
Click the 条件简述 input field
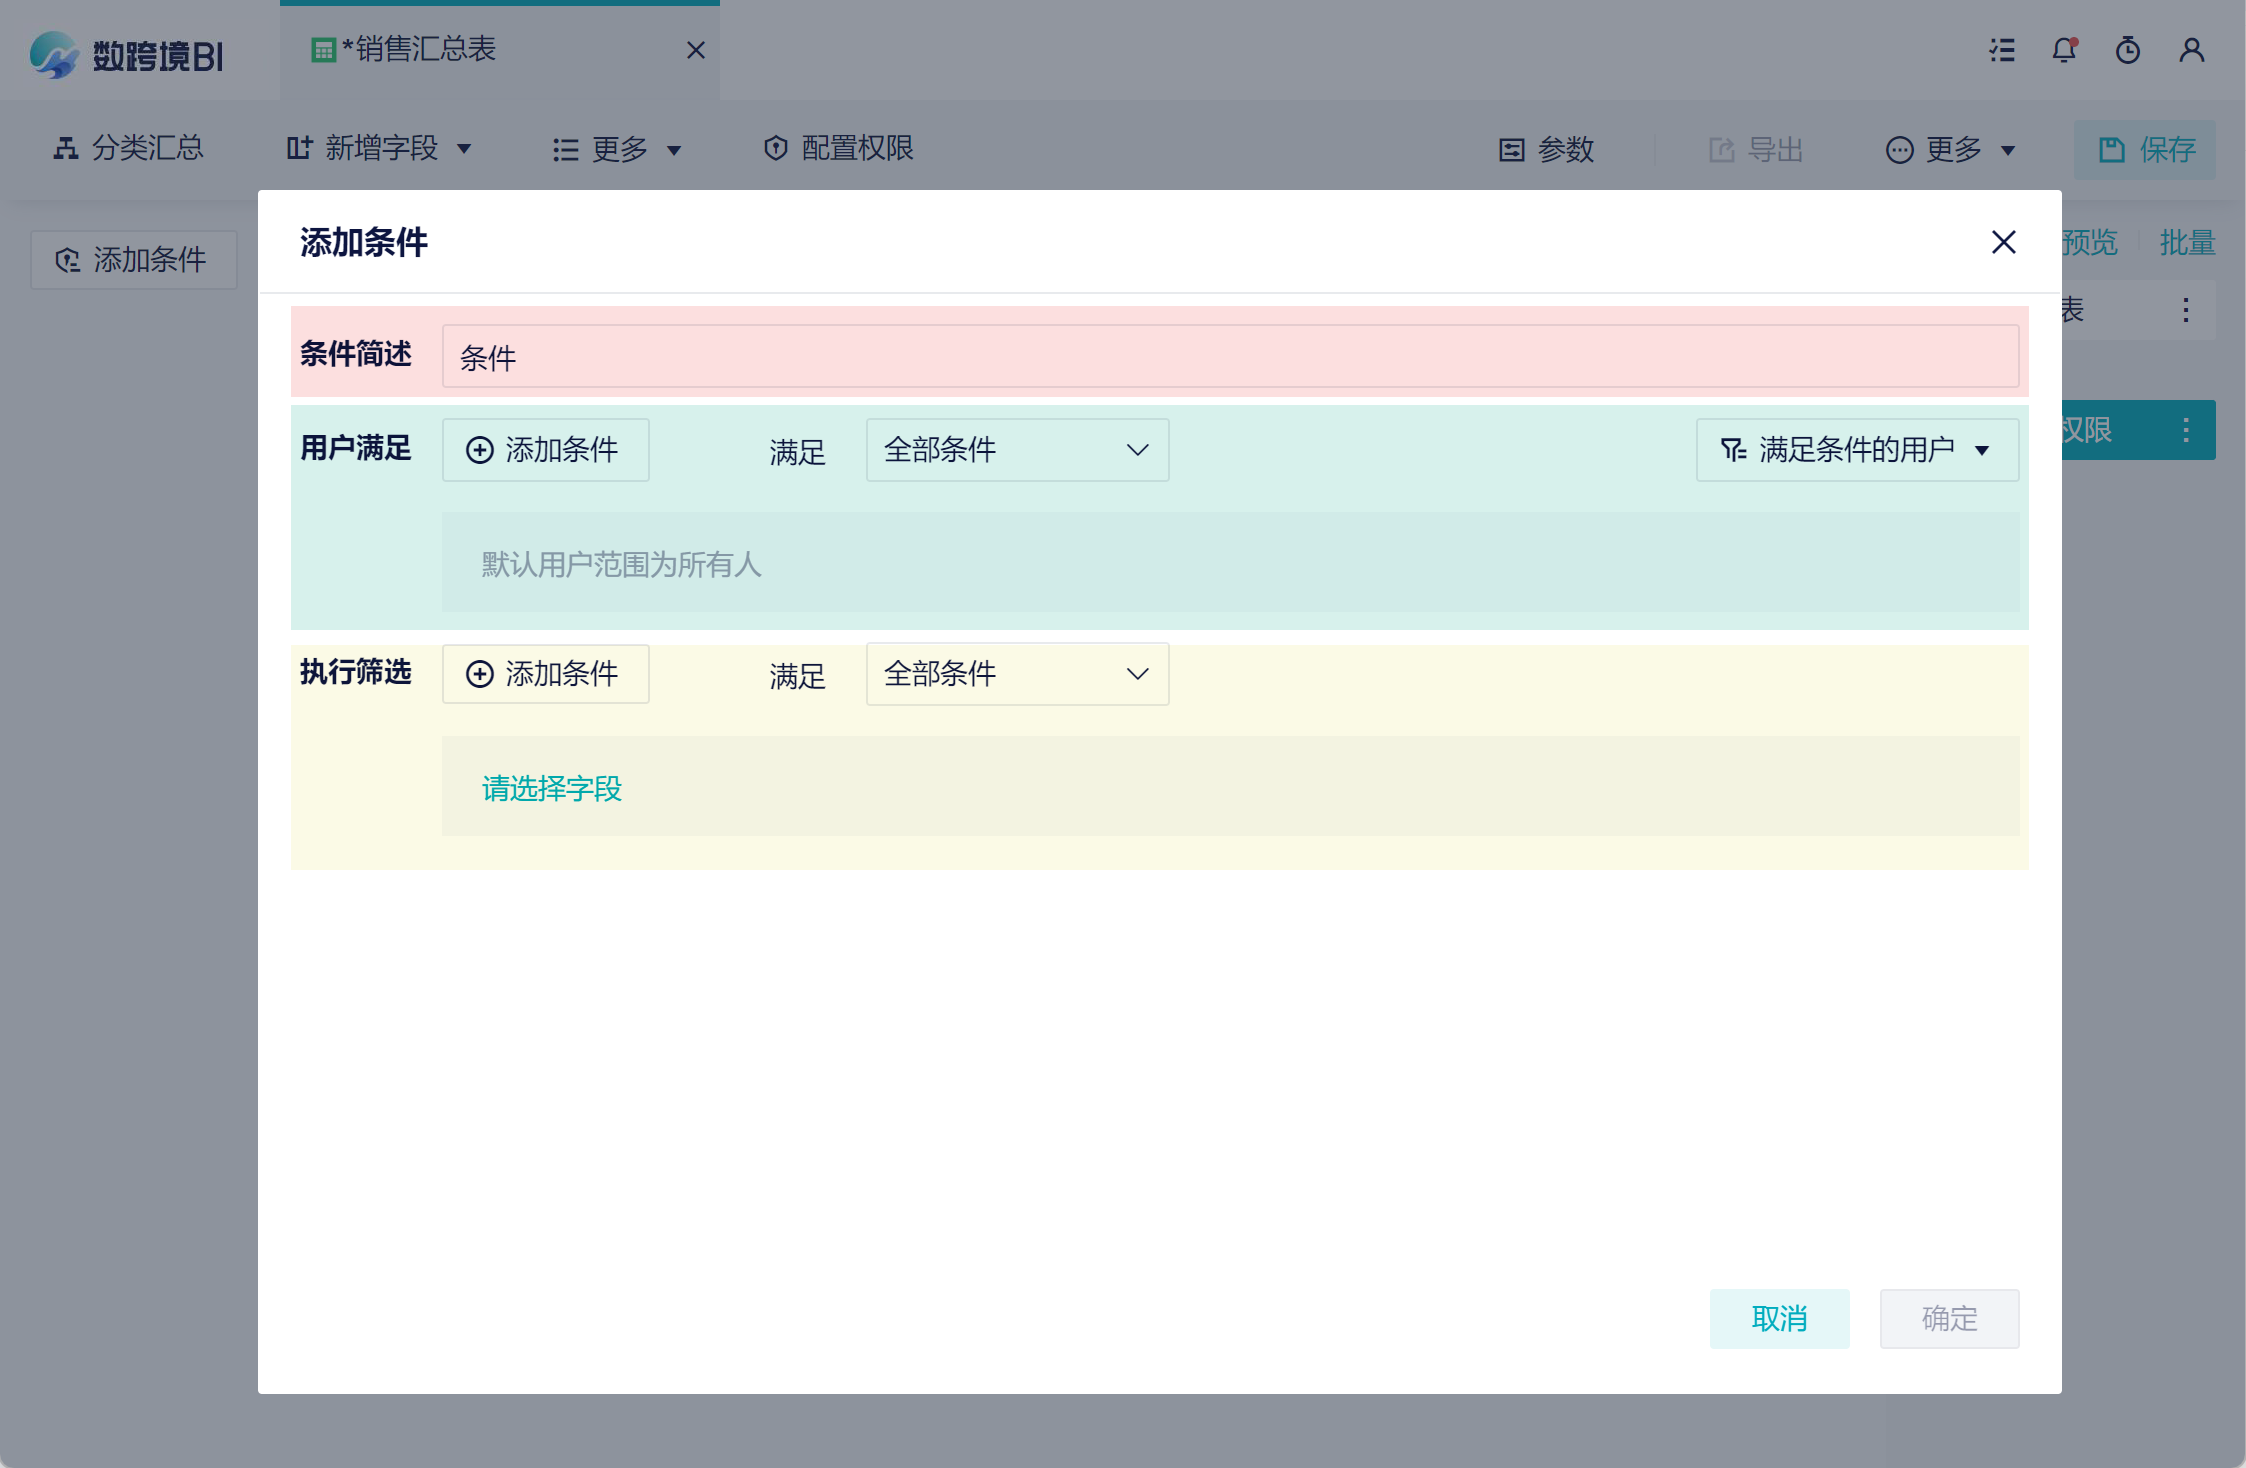pyautogui.click(x=1230, y=357)
